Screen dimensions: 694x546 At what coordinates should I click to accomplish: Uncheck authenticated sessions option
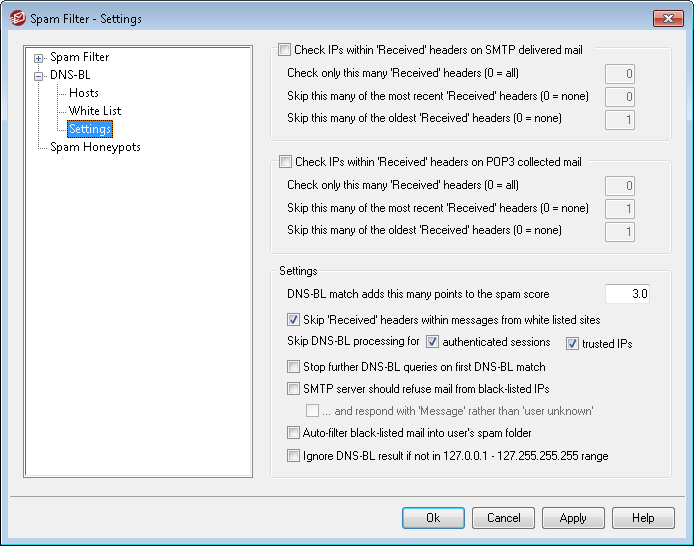pos(432,342)
